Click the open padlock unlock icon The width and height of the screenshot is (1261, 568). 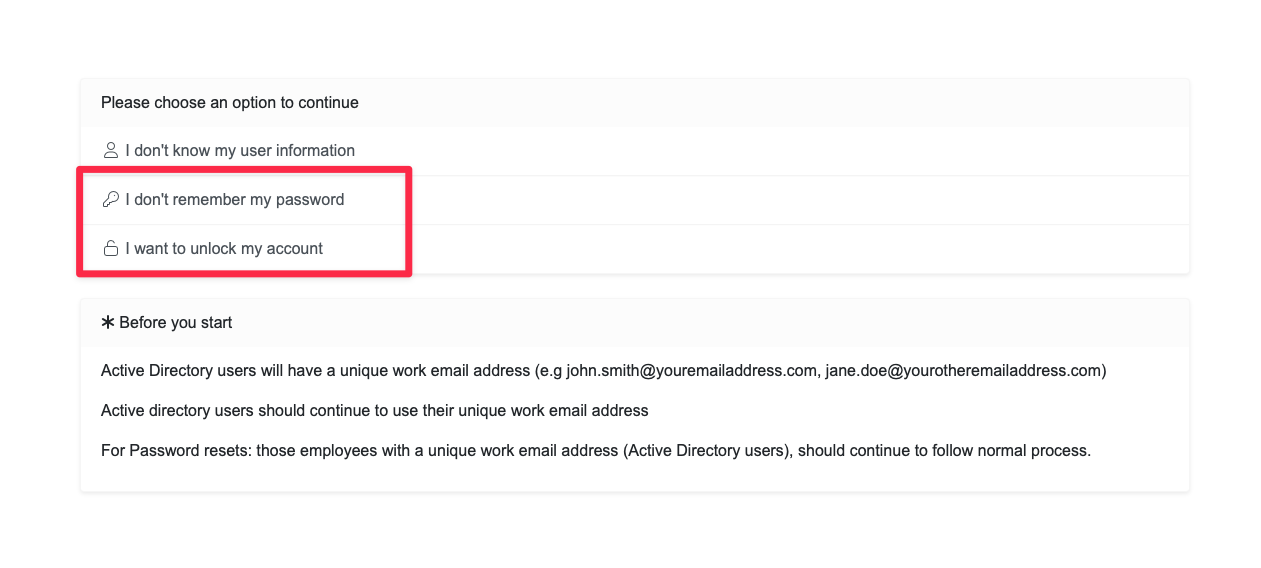(111, 248)
